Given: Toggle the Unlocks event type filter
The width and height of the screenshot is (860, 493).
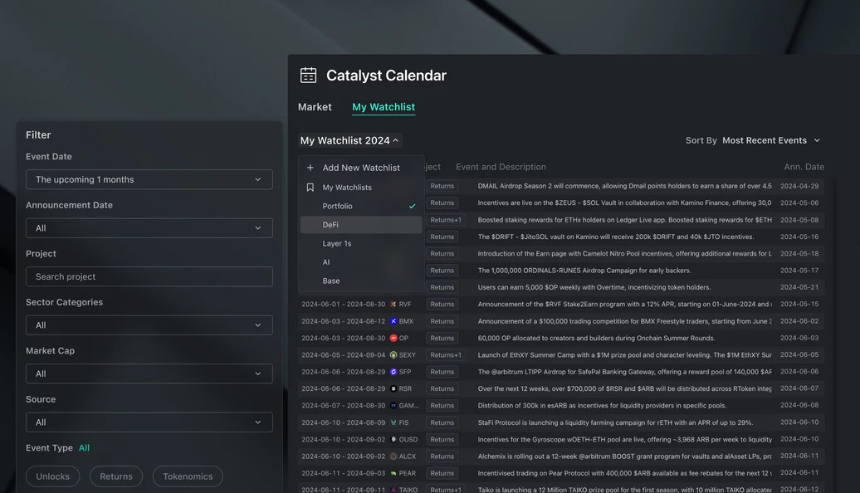Looking at the screenshot, I should point(53,477).
